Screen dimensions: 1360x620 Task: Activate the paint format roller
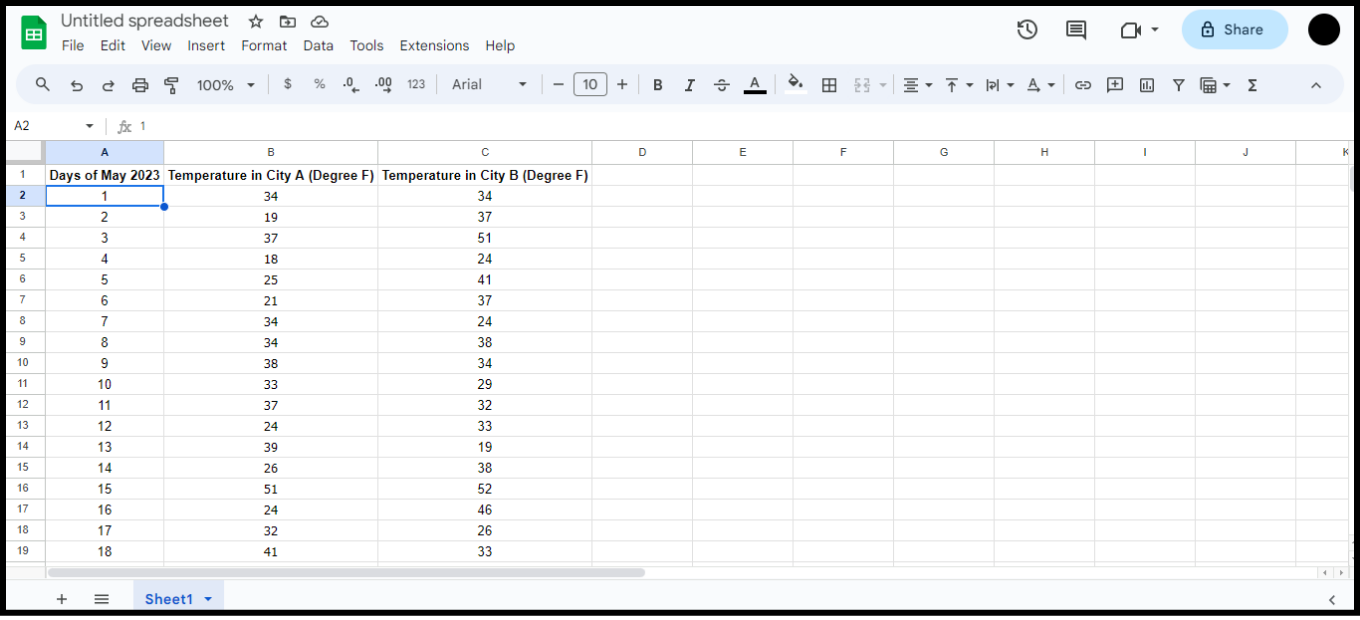coord(171,85)
